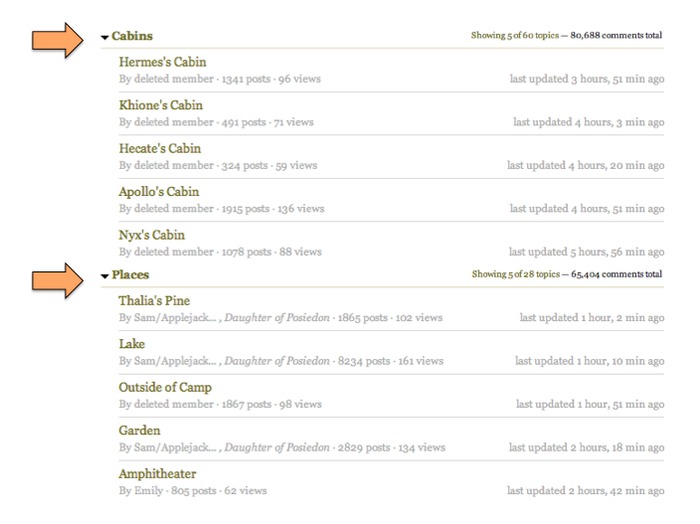Open author Emily's profile under Amphitheater
The height and width of the screenshot is (524, 700).
pos(149,491)
